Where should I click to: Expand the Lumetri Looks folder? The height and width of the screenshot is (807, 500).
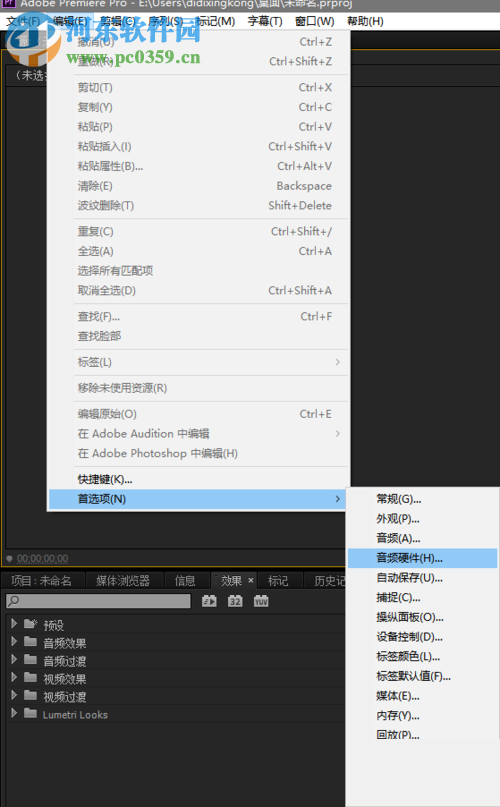click(14, 713)
